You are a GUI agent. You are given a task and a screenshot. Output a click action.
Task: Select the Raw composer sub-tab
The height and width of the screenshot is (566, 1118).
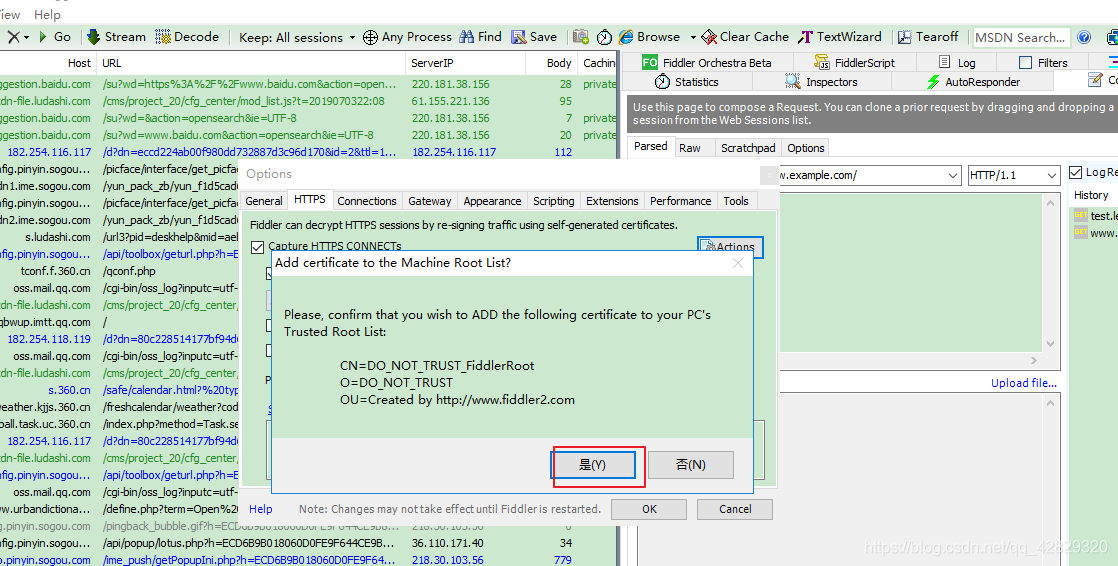click(x=689, y=148)
